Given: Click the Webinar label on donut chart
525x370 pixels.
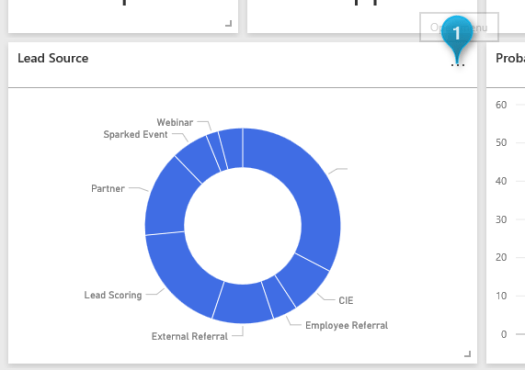Looking at the screenshot, I should [175, 123].
